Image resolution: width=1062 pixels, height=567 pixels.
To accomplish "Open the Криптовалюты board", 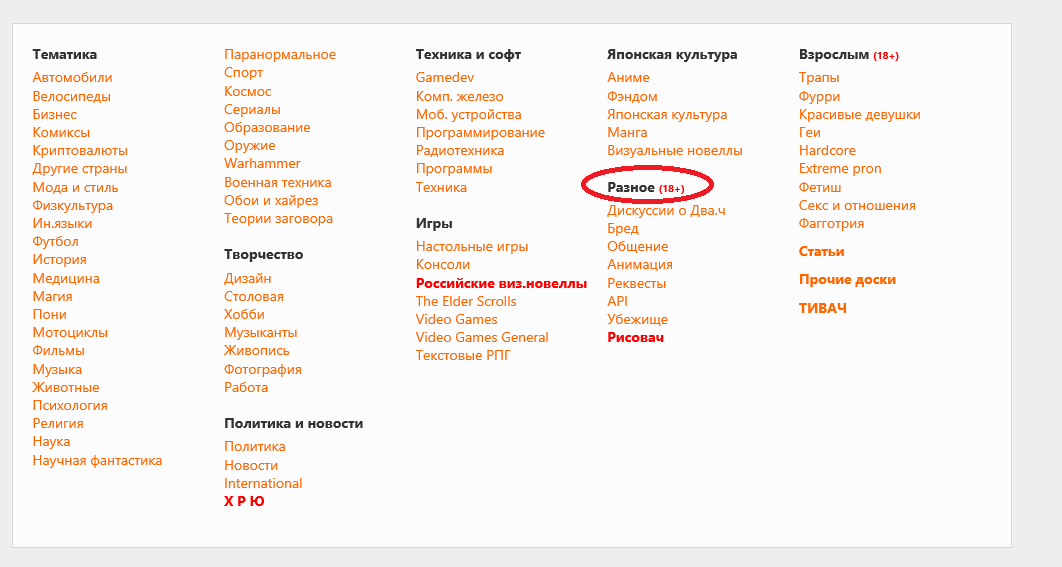I will tap(80, 150).
